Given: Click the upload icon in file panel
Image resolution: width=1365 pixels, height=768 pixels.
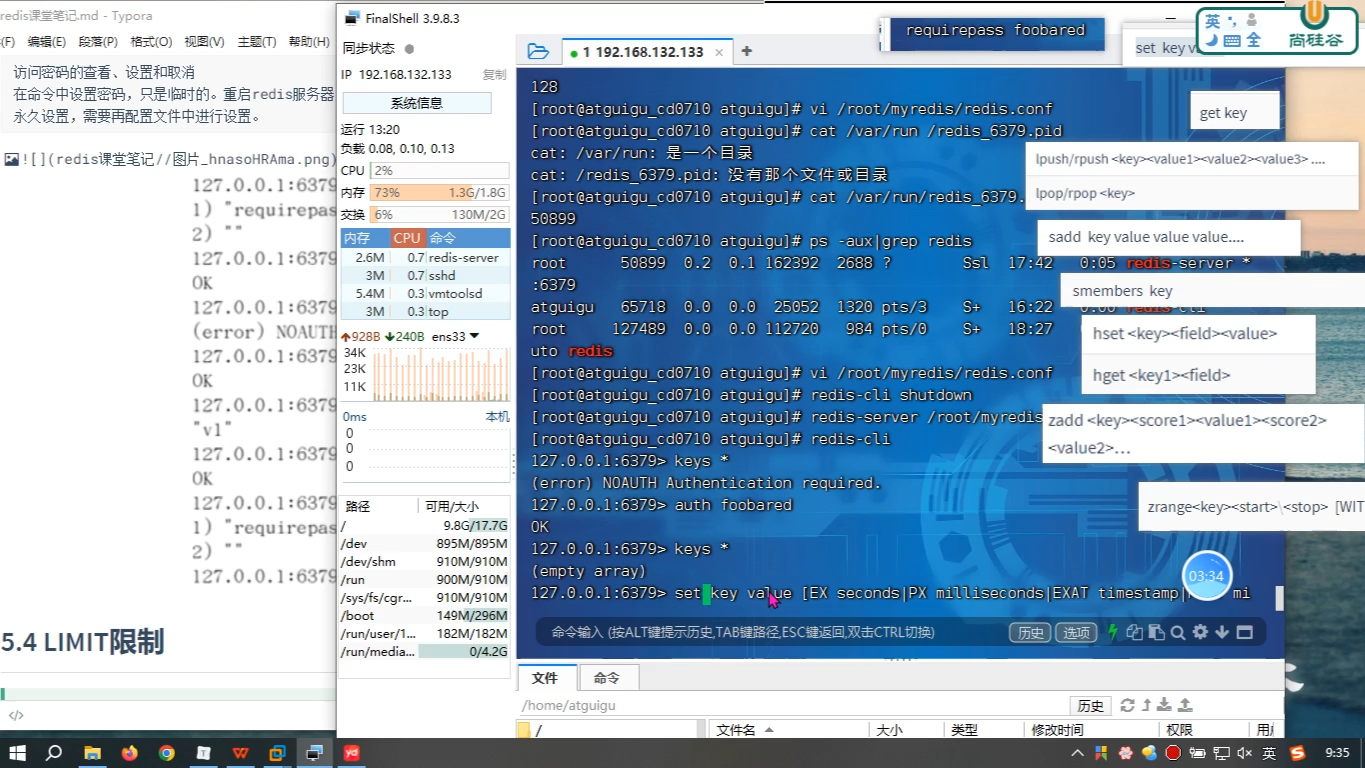Looking at the screenshot, I should click(x=1185, y=705).
